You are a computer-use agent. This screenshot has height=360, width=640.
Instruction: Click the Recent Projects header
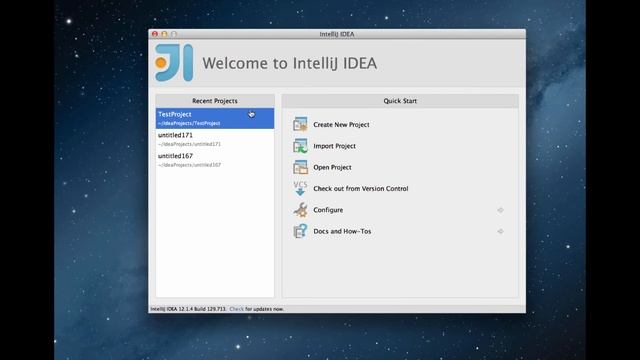(x=215, y=101)
